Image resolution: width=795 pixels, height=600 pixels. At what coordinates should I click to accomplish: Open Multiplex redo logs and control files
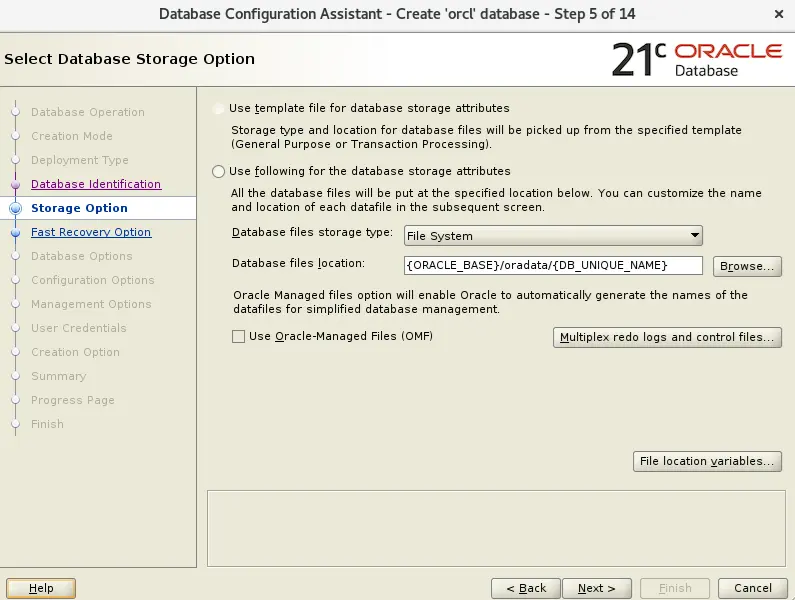coord(667,337)
